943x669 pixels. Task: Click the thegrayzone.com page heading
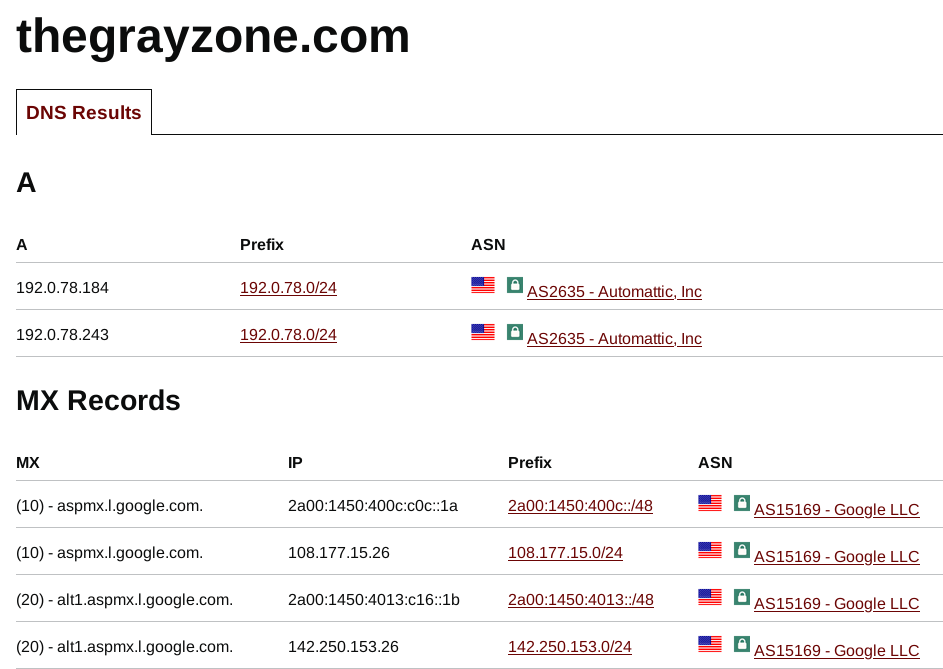(x=213, y=36)
